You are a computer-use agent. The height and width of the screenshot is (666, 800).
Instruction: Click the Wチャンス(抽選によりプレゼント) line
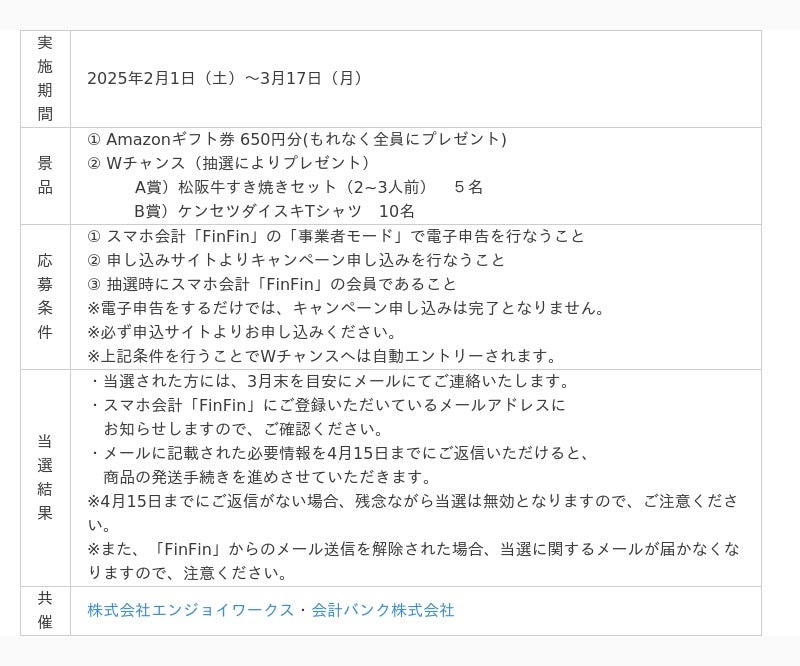(x=229, y=163)
